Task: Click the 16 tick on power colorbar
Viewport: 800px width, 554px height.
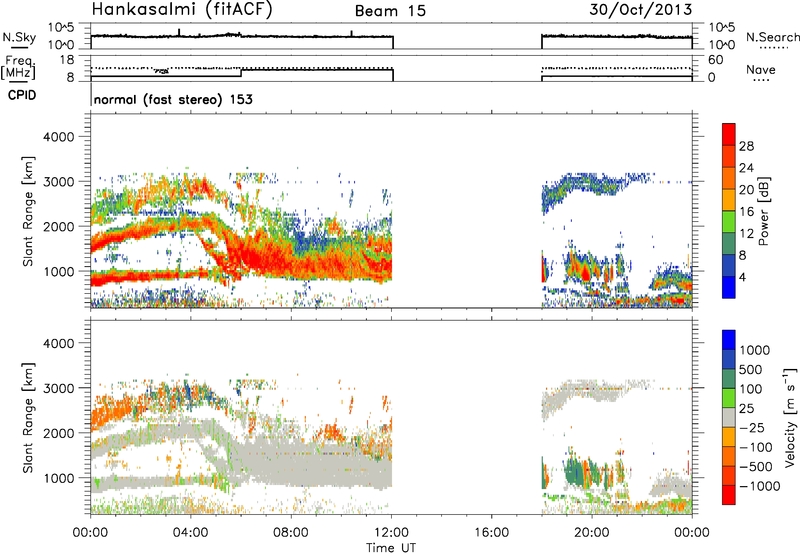Action: click(746, 212)
